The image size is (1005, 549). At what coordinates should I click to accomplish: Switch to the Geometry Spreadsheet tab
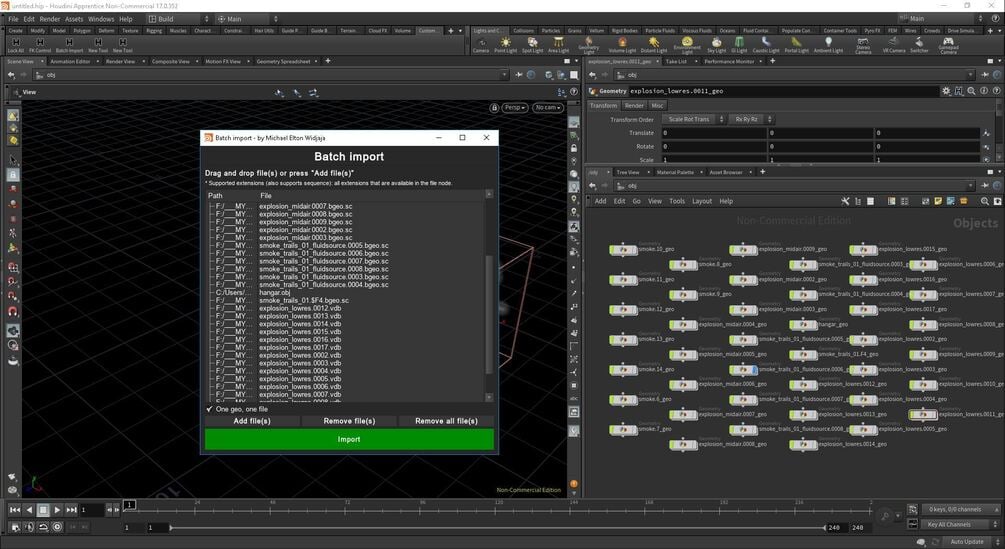[283, 61]
